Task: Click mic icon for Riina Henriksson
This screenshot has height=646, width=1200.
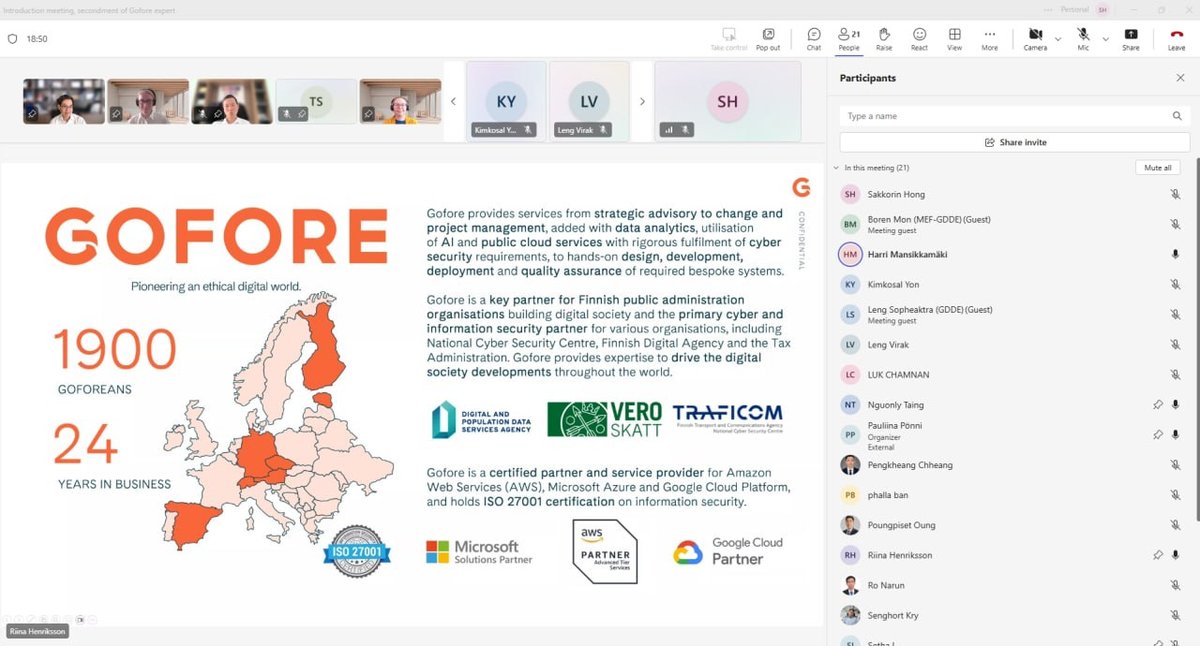Action: 1175,555
